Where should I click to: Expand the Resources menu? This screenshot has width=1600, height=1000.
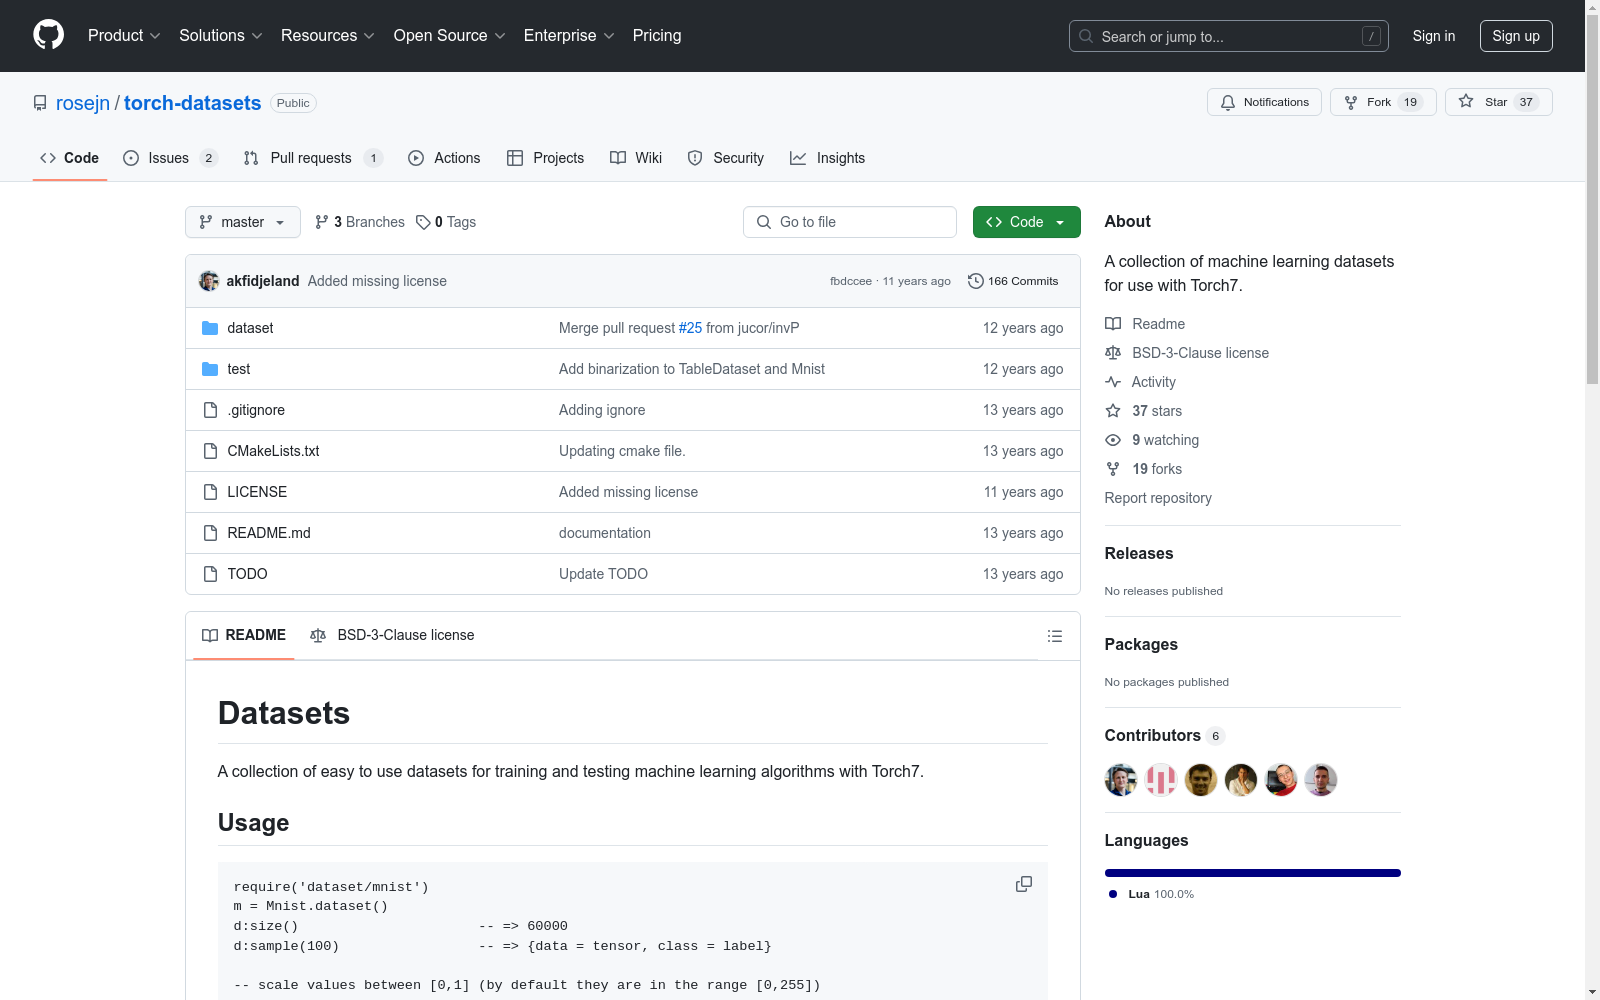(328, 36)
